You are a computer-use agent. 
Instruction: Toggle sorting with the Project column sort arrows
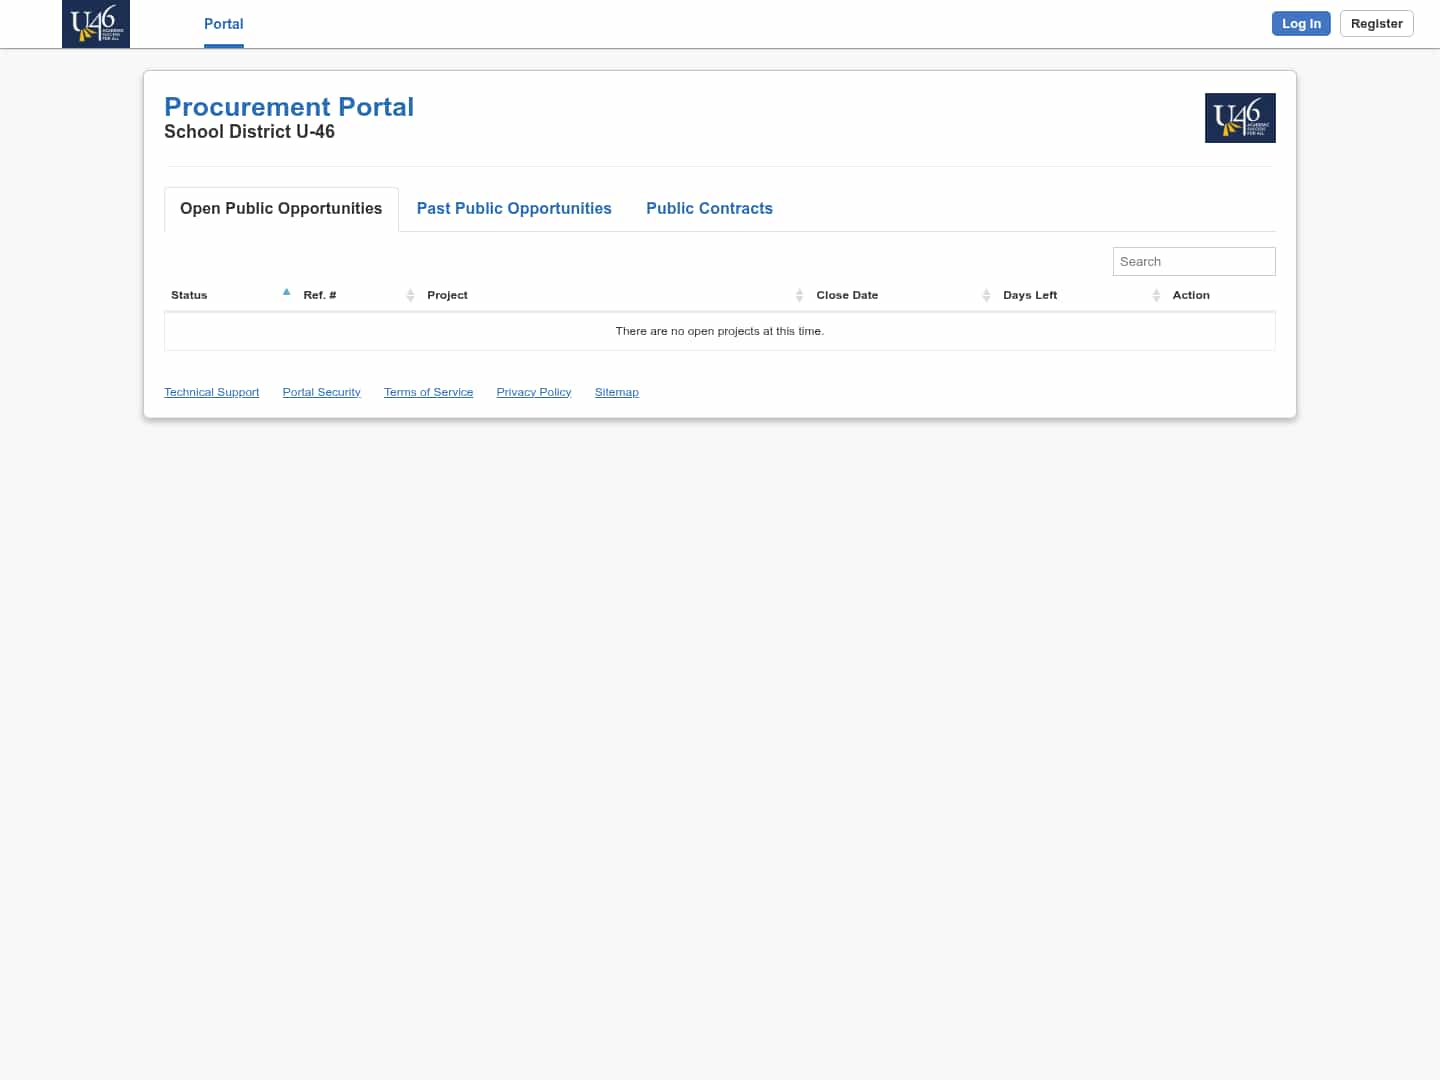coord(800,295)
